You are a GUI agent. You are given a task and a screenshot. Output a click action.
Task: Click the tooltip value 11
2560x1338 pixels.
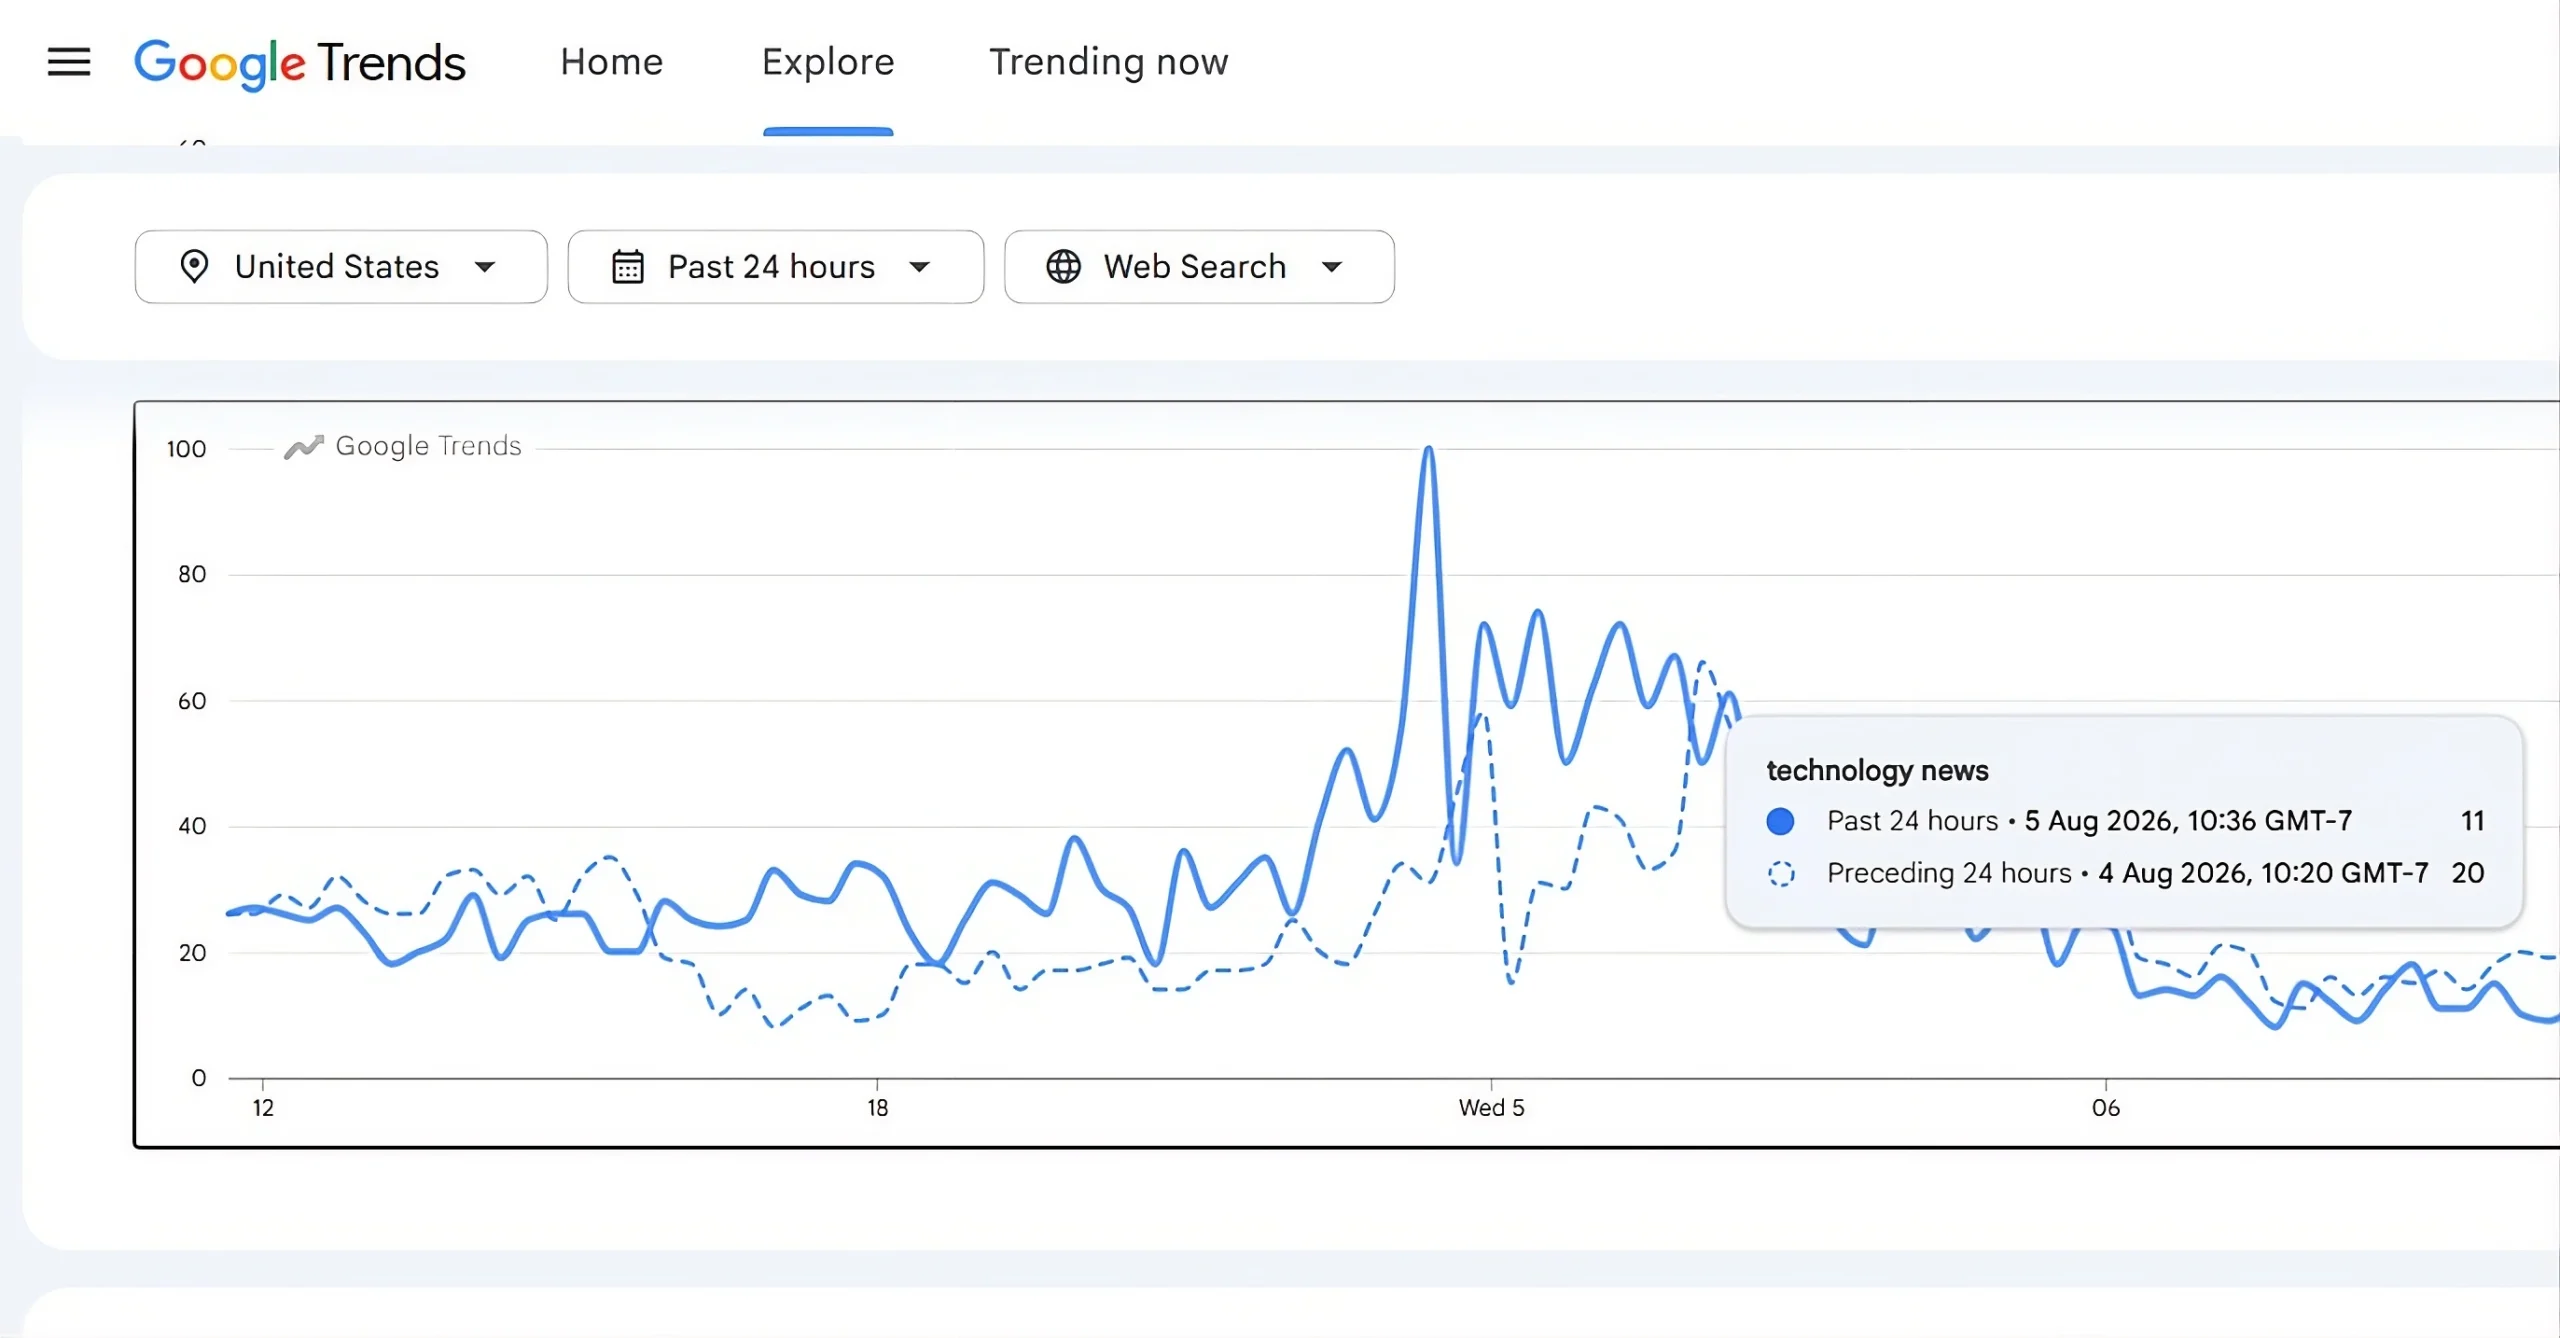pos(2472,821)
